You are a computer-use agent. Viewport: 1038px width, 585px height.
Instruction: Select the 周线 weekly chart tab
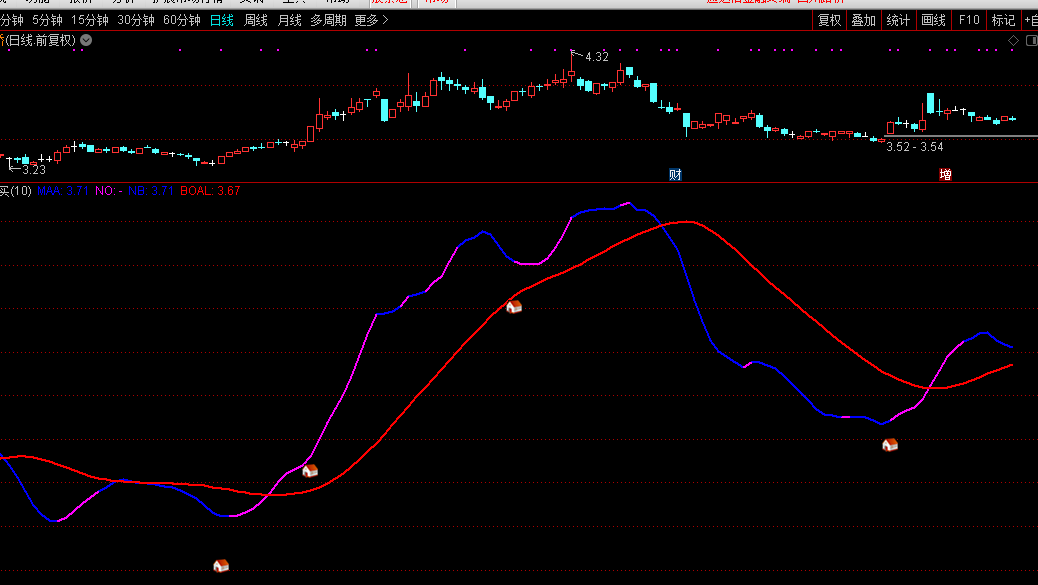(256, 20)
